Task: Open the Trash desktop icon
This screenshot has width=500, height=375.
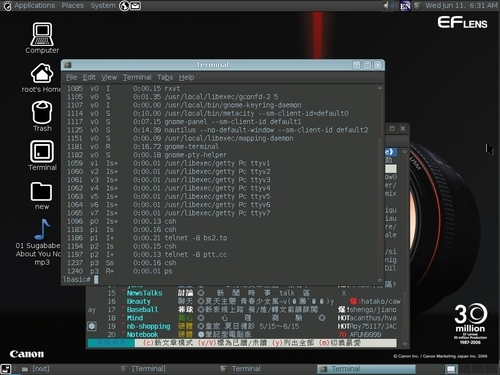Action: click(42, 116)
